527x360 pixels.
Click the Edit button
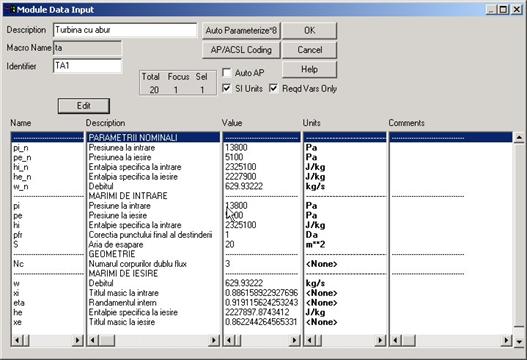pyautogui.click(x=84, y=106)
